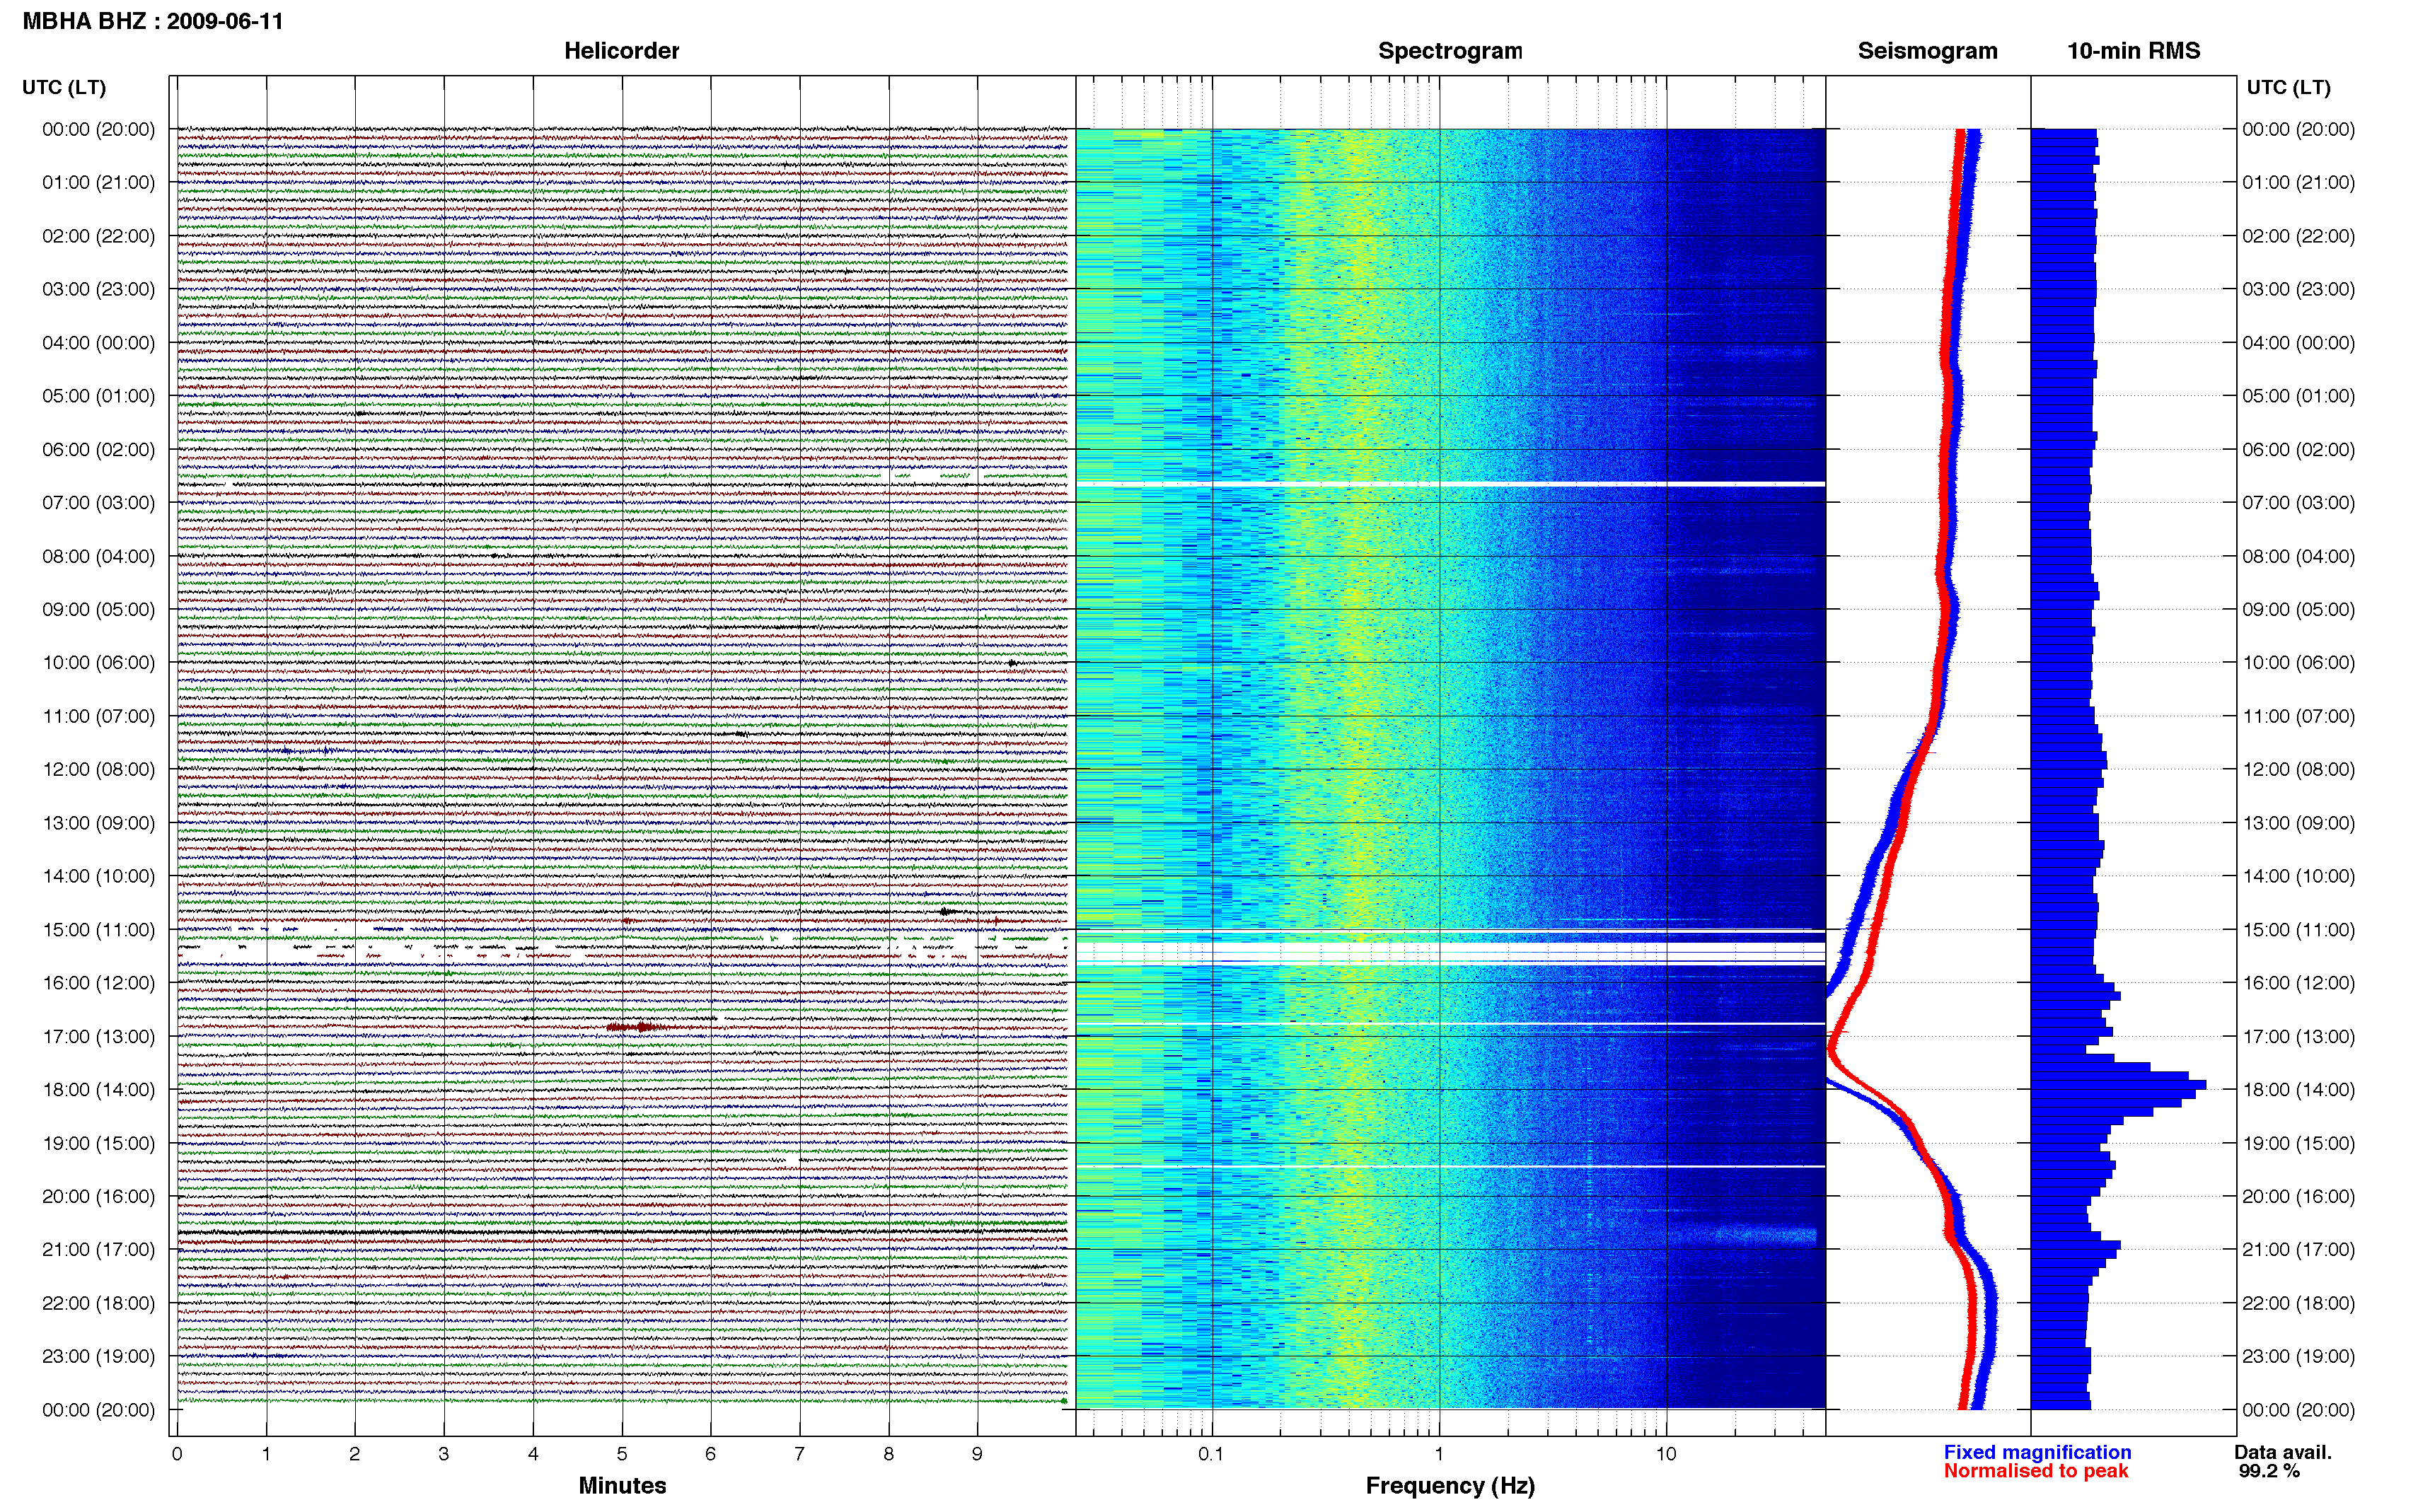Viewport: 2418px width, 1512px height.
Task: Click the right '19:00 (15:00)' time label
Action: (x=2298, y=1143)
